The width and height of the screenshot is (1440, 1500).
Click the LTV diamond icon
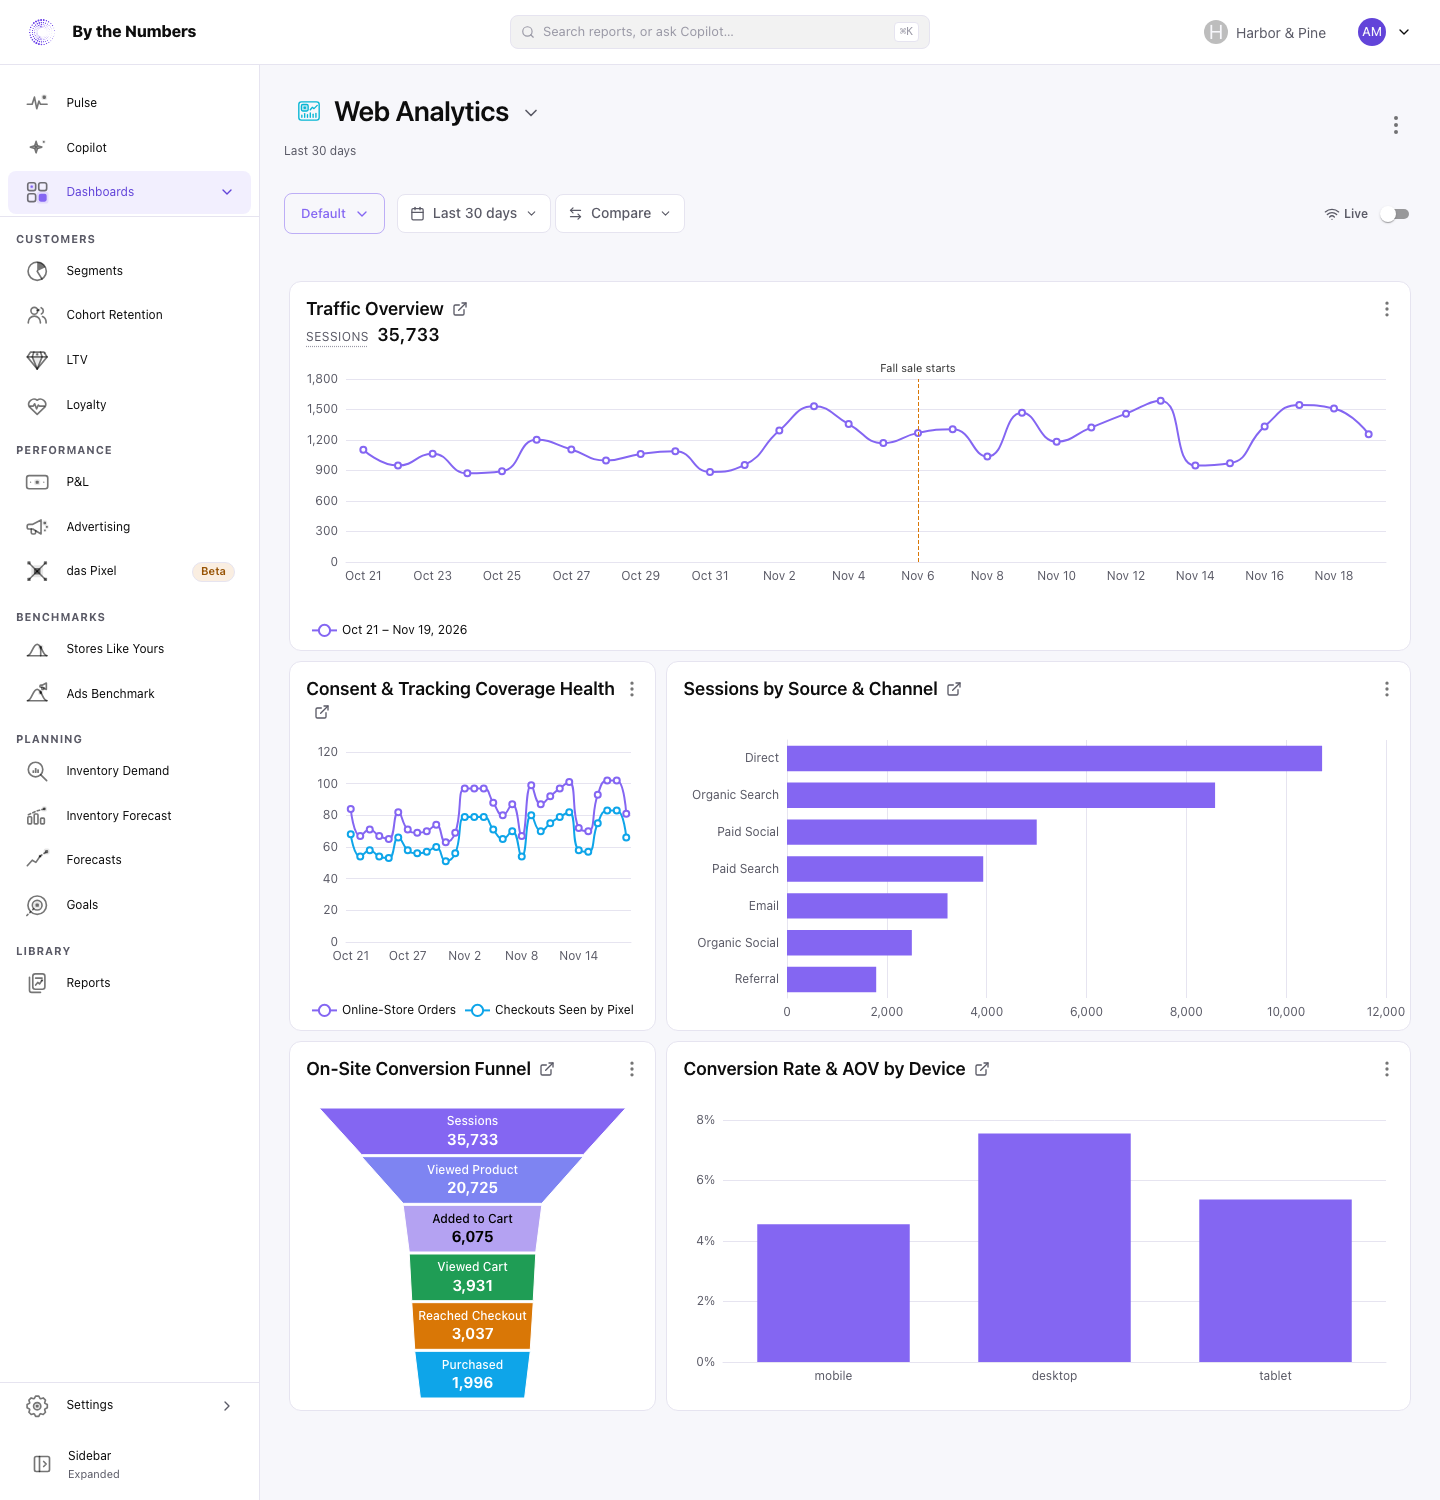pyautogui.click(x=37, y=360)
